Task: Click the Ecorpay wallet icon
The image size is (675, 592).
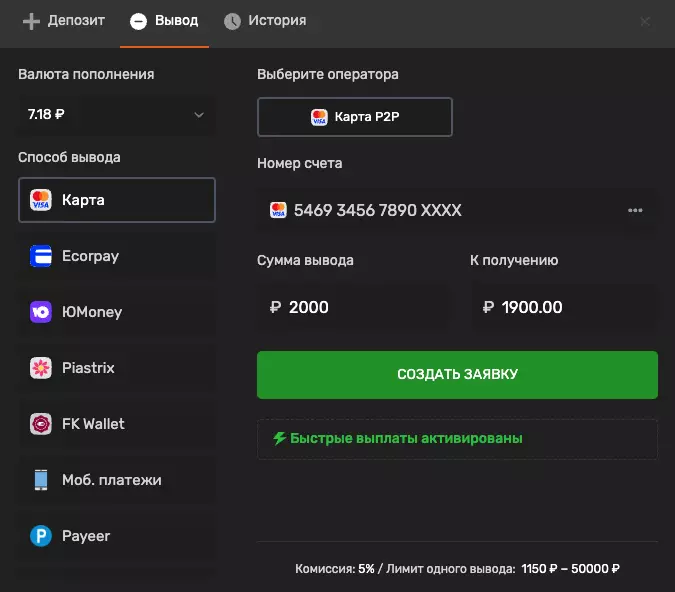Action: (x=41, y=256)
